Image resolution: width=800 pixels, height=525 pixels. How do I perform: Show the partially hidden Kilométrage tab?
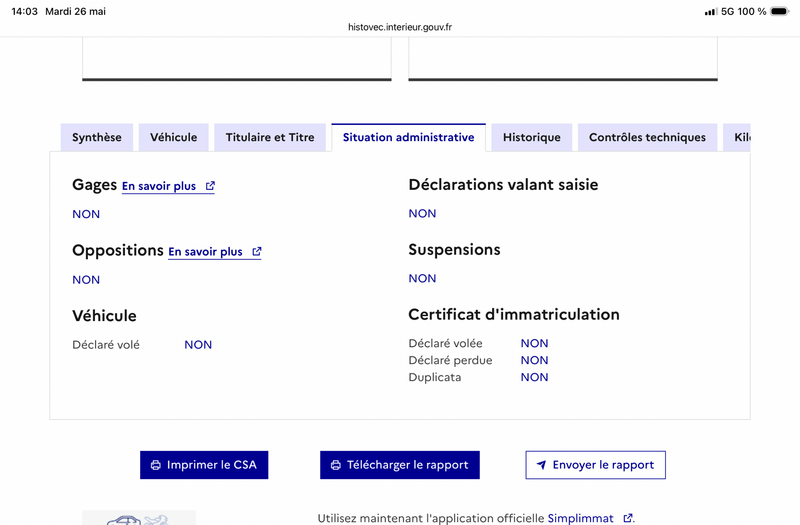pyautogui.click(x=737, y=137)
